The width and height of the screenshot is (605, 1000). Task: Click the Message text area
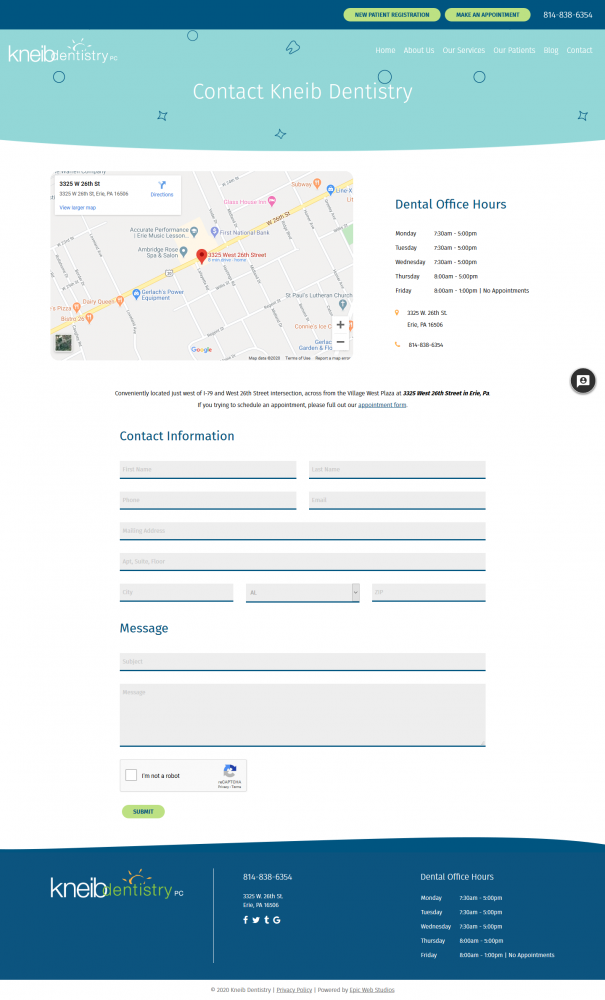pyautogui.click(x=303, y=715)
